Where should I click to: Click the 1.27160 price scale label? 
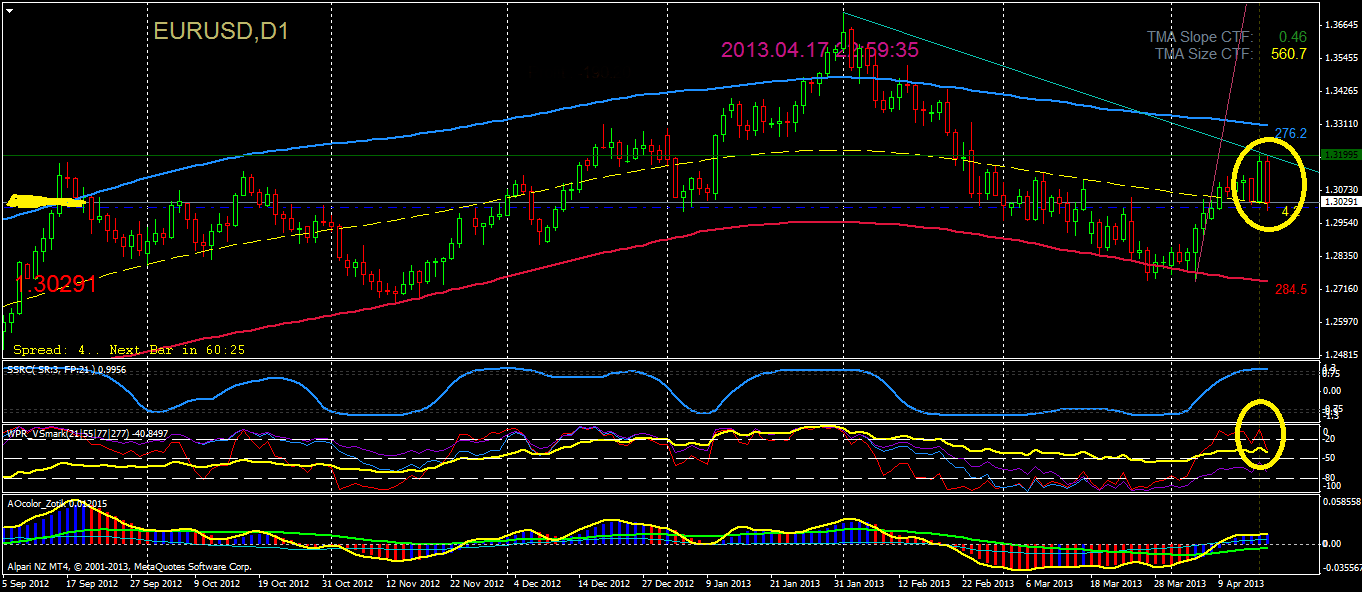click(1339, 288)
